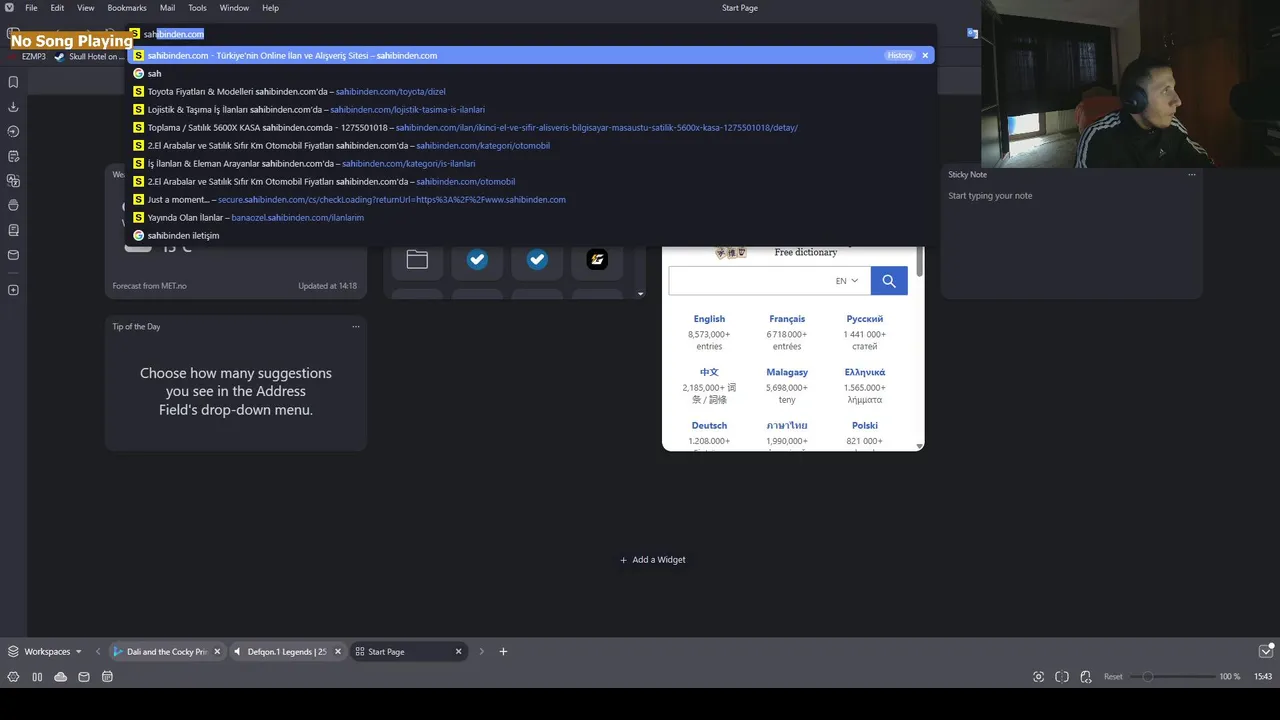Select the 'Yayında Olan İlanlar' suggestion

point(531,218)
